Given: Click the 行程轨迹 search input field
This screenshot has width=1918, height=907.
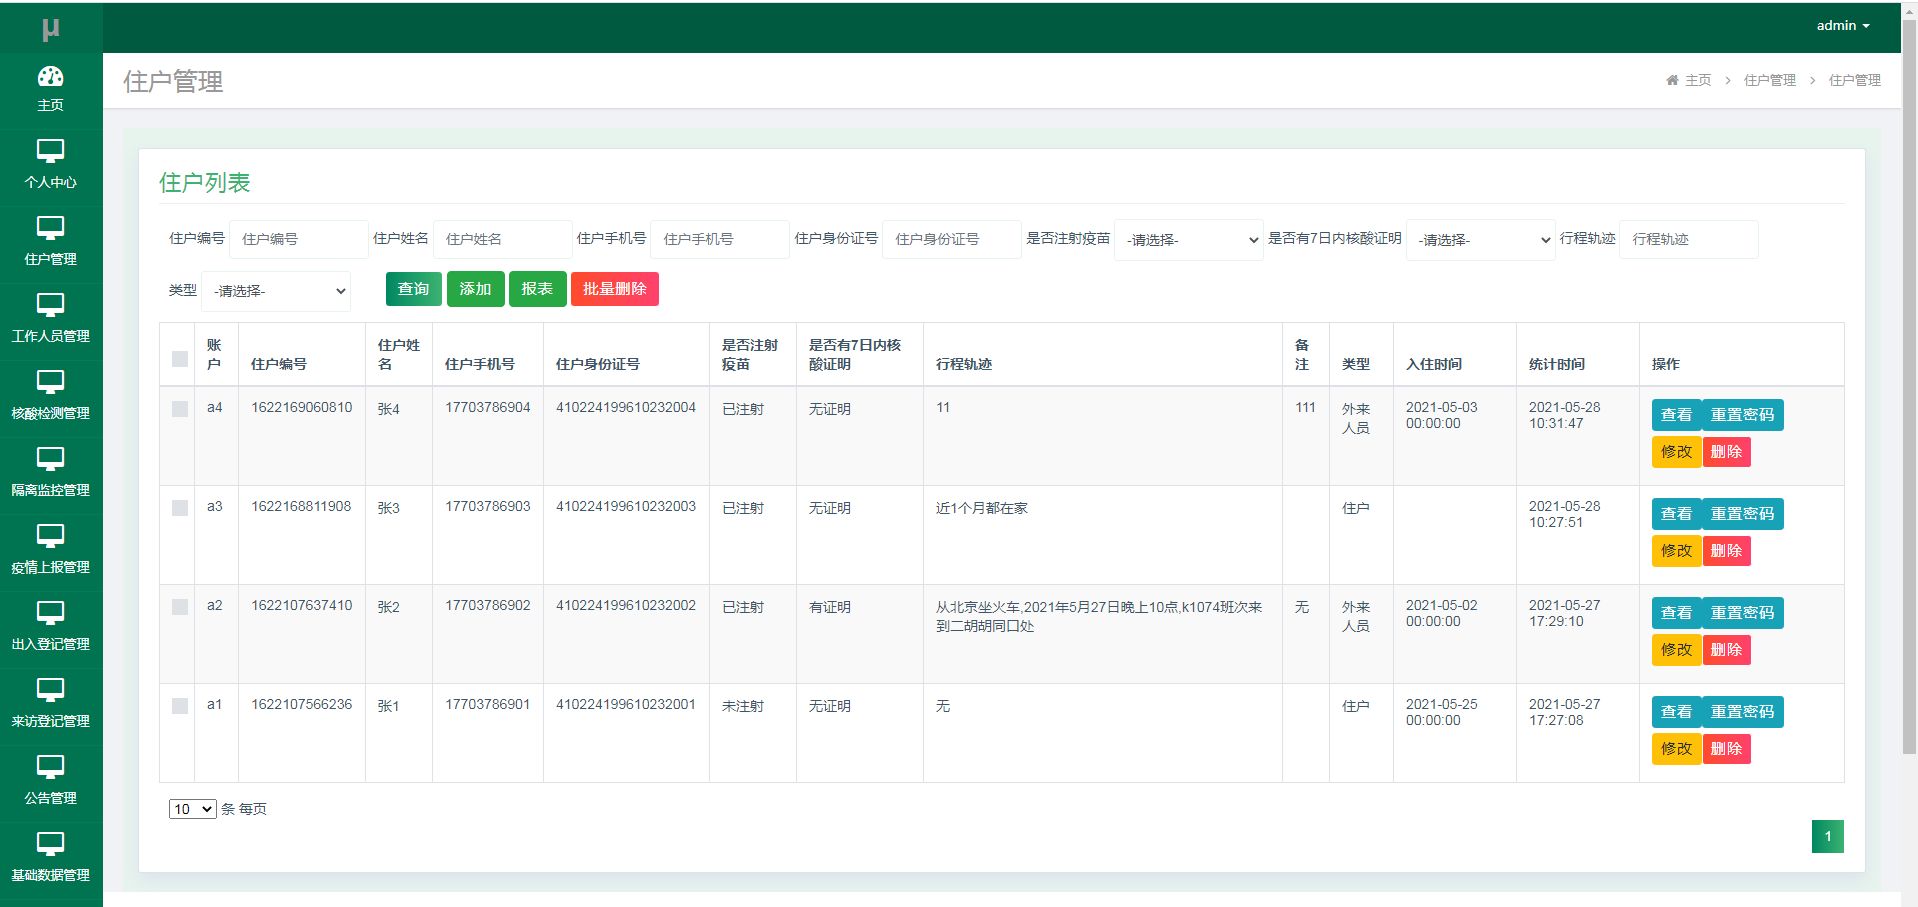Looking at the screenshot, I should click(1689, 240).
